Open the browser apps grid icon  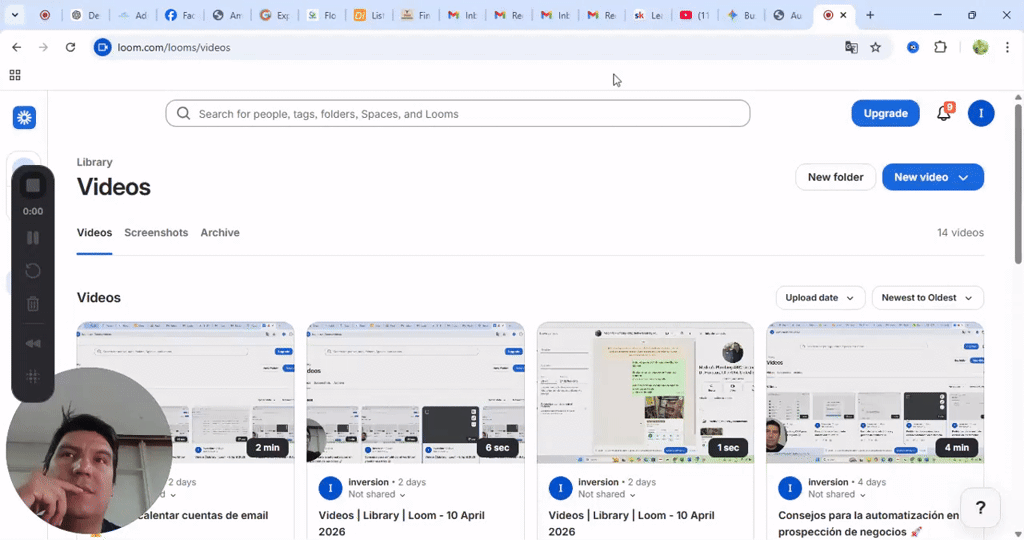[x=15, y=75]
